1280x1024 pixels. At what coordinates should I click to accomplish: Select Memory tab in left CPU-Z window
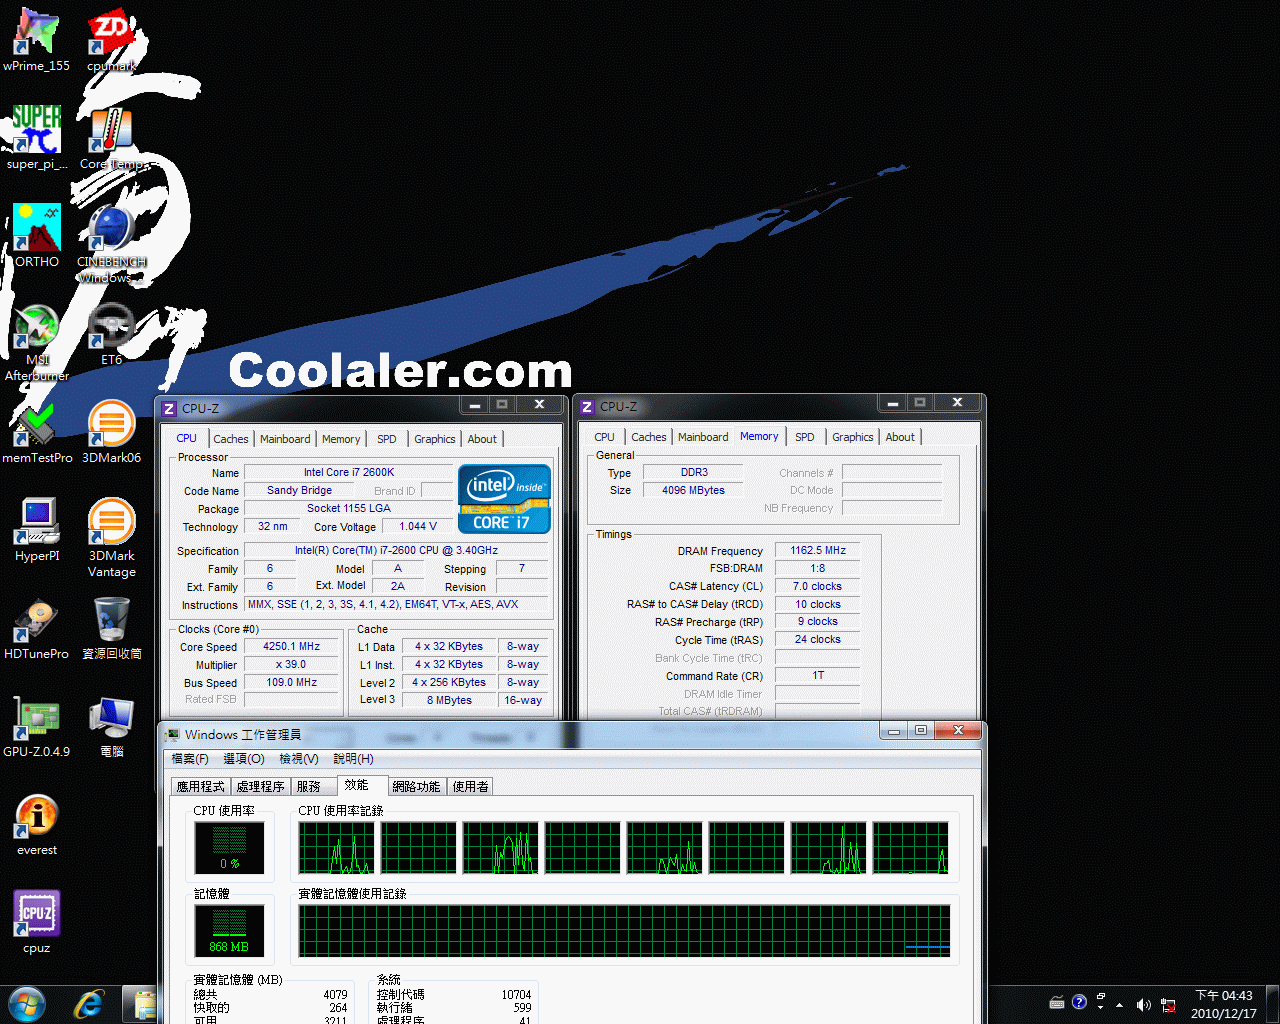pyautogui.click(x=341, y=439)
